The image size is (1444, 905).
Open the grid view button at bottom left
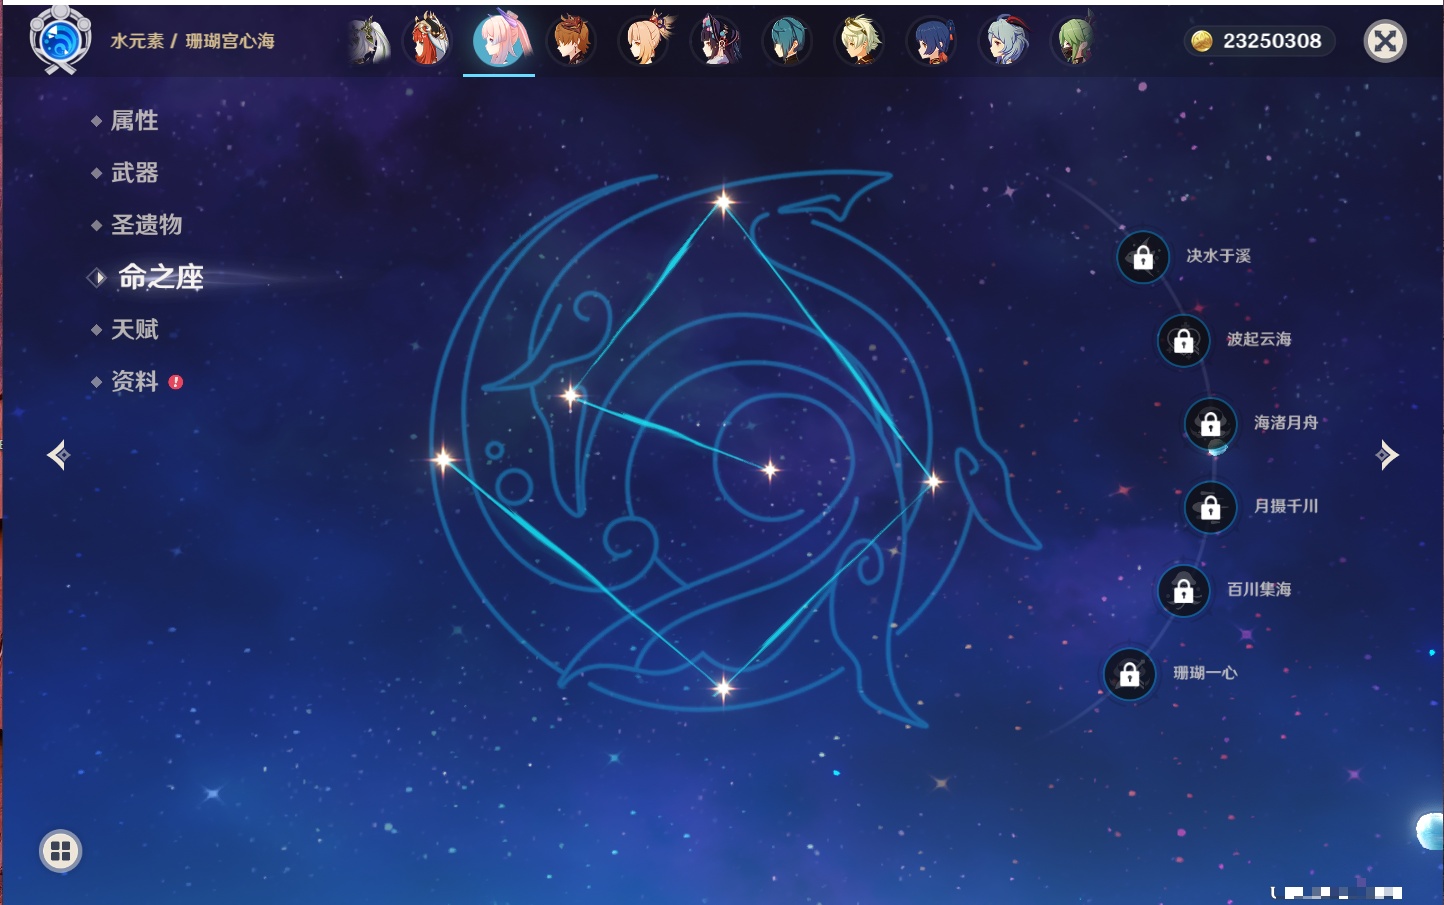pyautogui.click(x=60, y=851)
